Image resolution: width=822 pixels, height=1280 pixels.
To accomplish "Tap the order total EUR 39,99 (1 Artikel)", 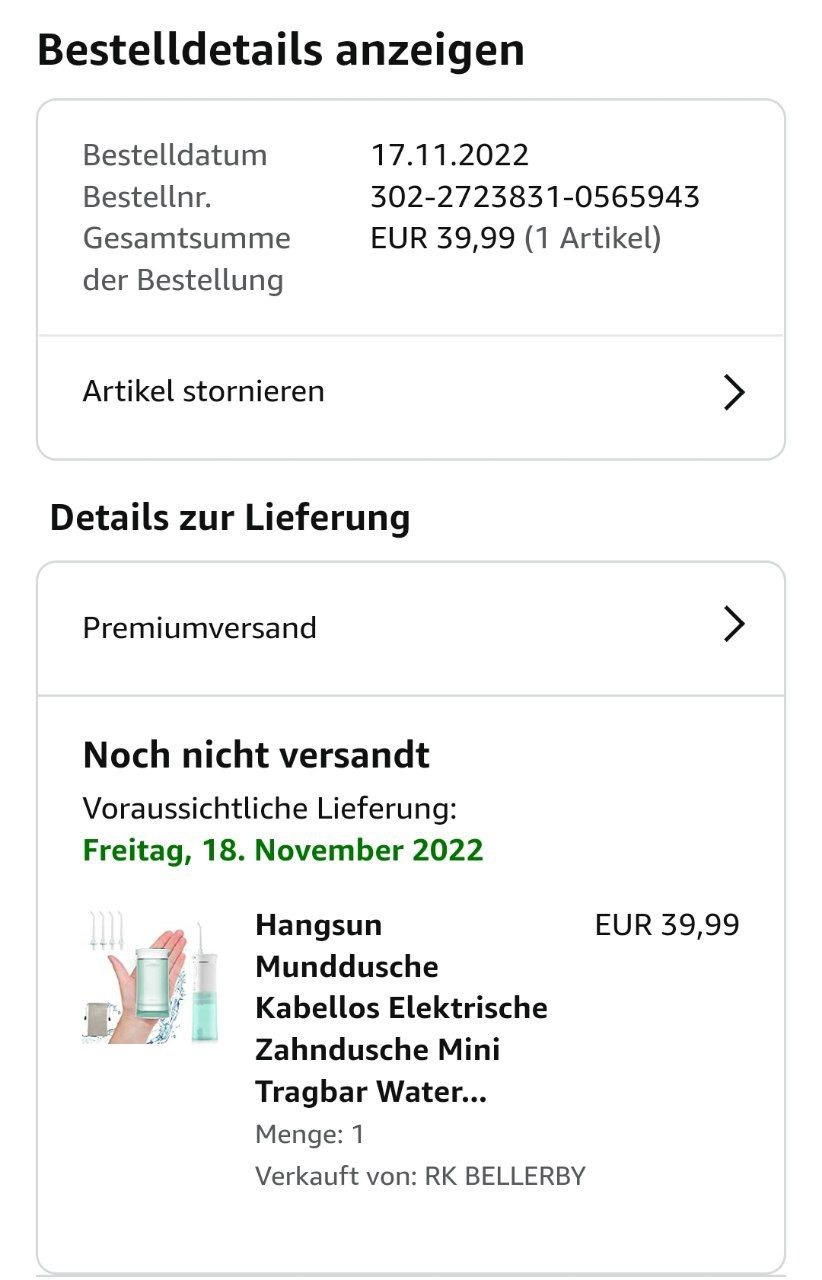I will (515, 238).
